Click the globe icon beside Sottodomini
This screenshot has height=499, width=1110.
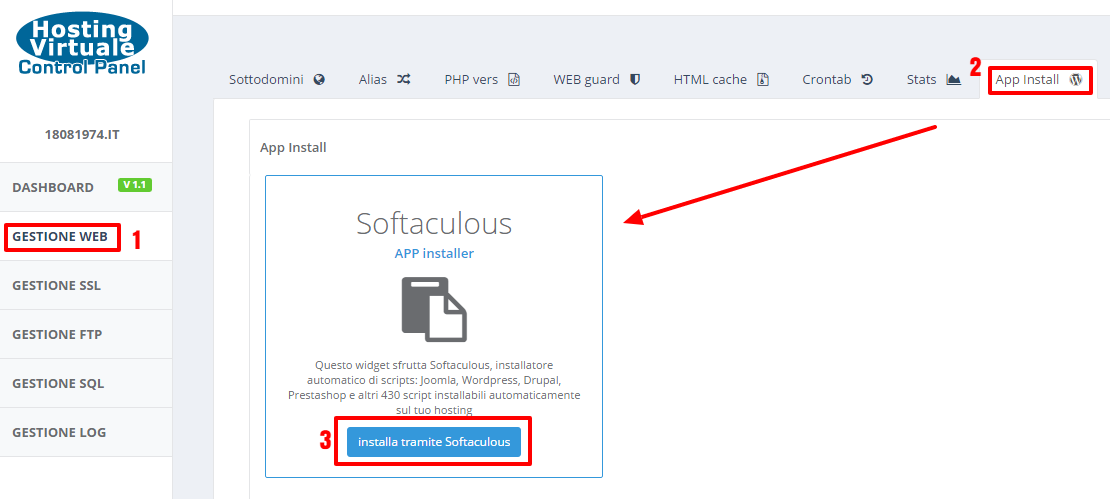tap(319, 80)
